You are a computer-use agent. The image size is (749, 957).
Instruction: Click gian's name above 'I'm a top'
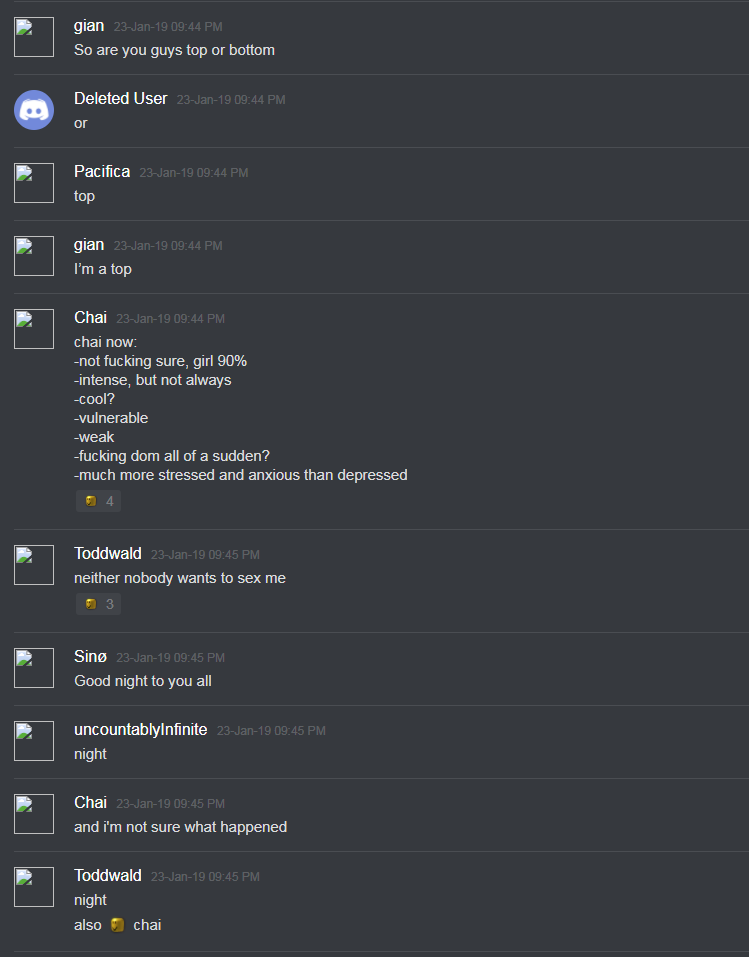(89, 245)
